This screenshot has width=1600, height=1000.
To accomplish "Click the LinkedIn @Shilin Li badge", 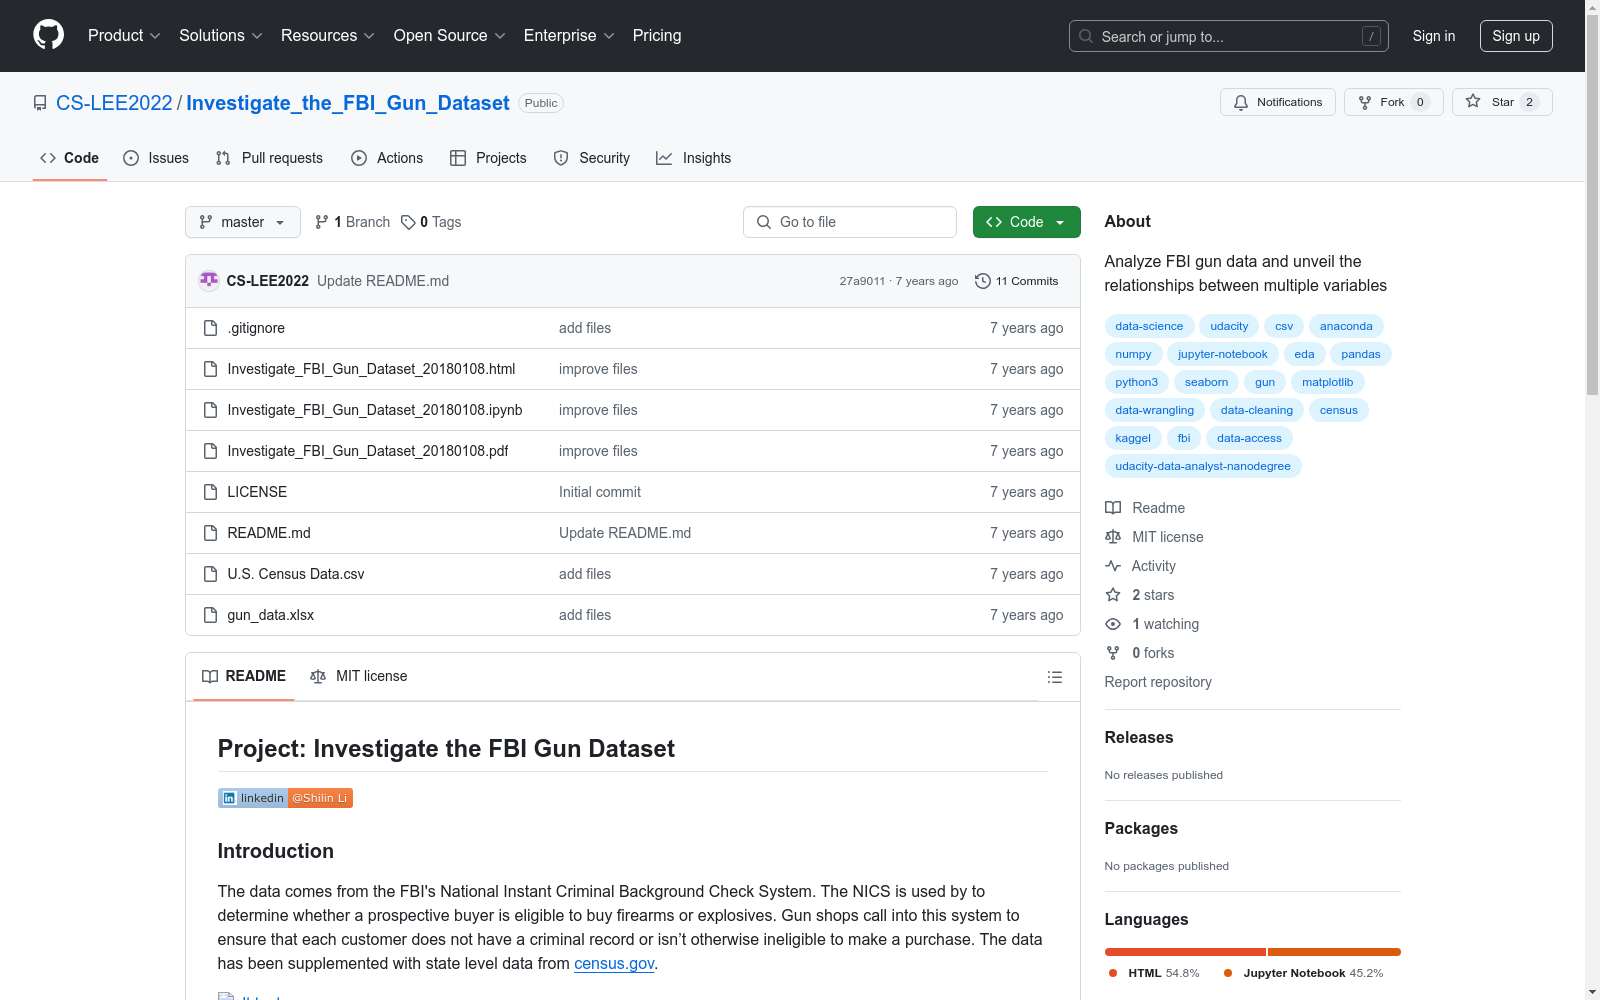I will coord(285,798).
